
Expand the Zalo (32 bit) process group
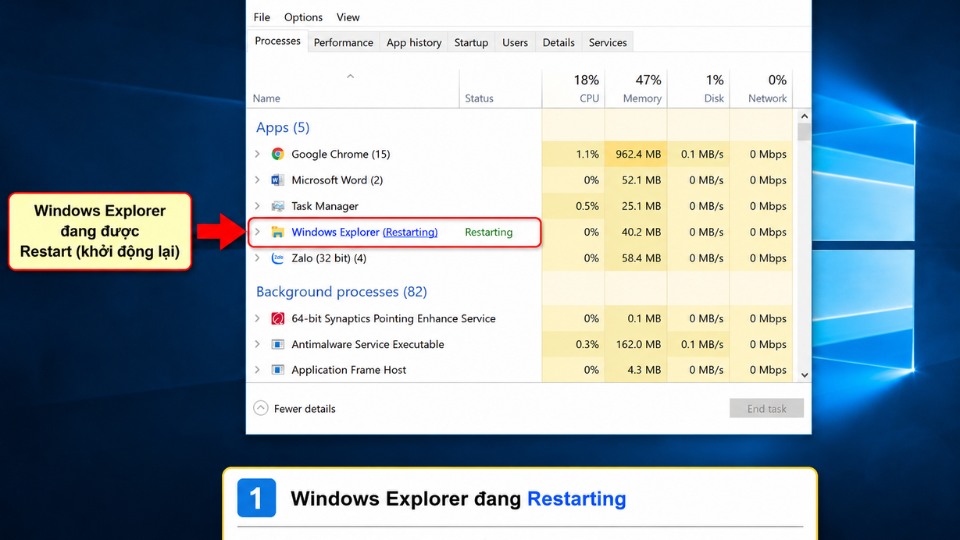click(258, 258)
